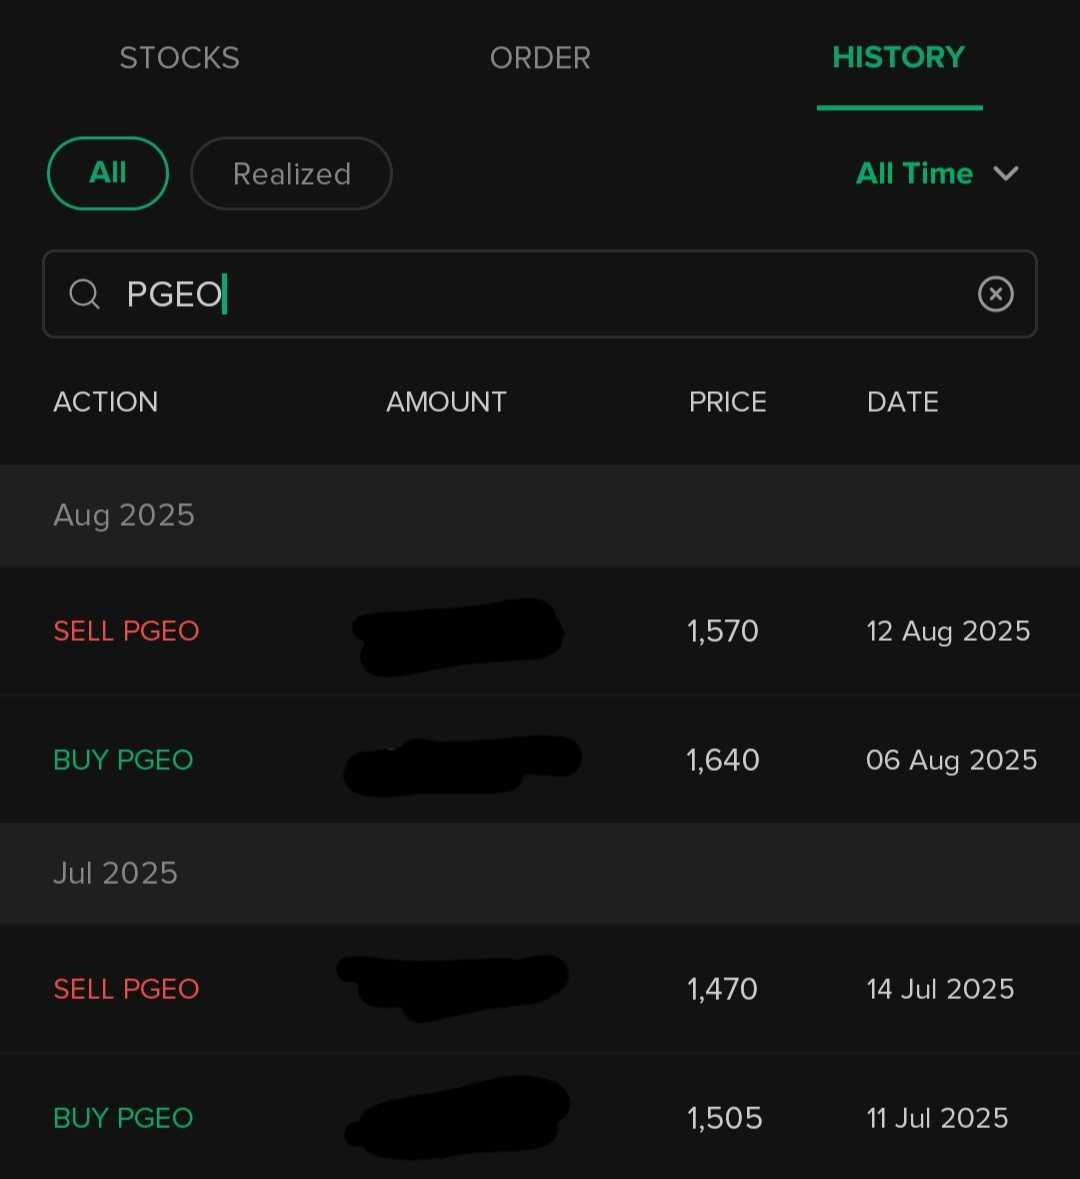Switch filter to Realized

click(291, 173)
